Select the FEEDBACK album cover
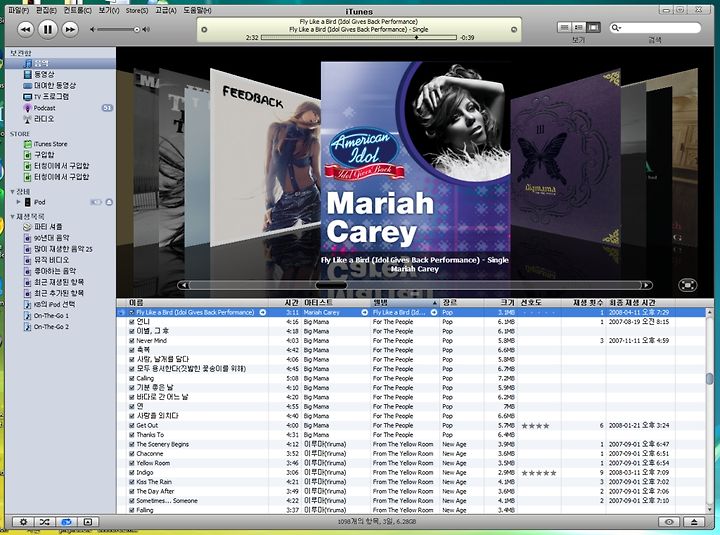Screen dimensions: 720x535 coord(265,156)
